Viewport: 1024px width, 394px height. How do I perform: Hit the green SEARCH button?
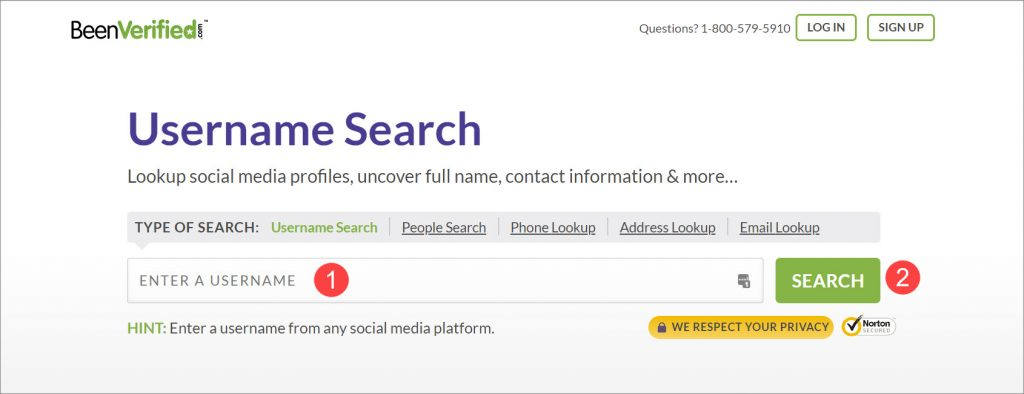pos(827,280)
